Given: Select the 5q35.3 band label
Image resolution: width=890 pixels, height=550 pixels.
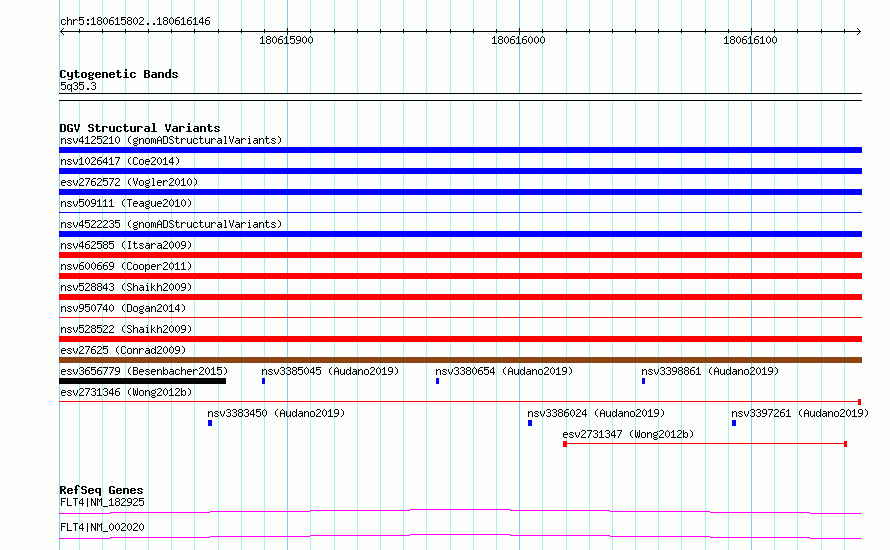Looking at the screenshot, I should coord(78,86).
